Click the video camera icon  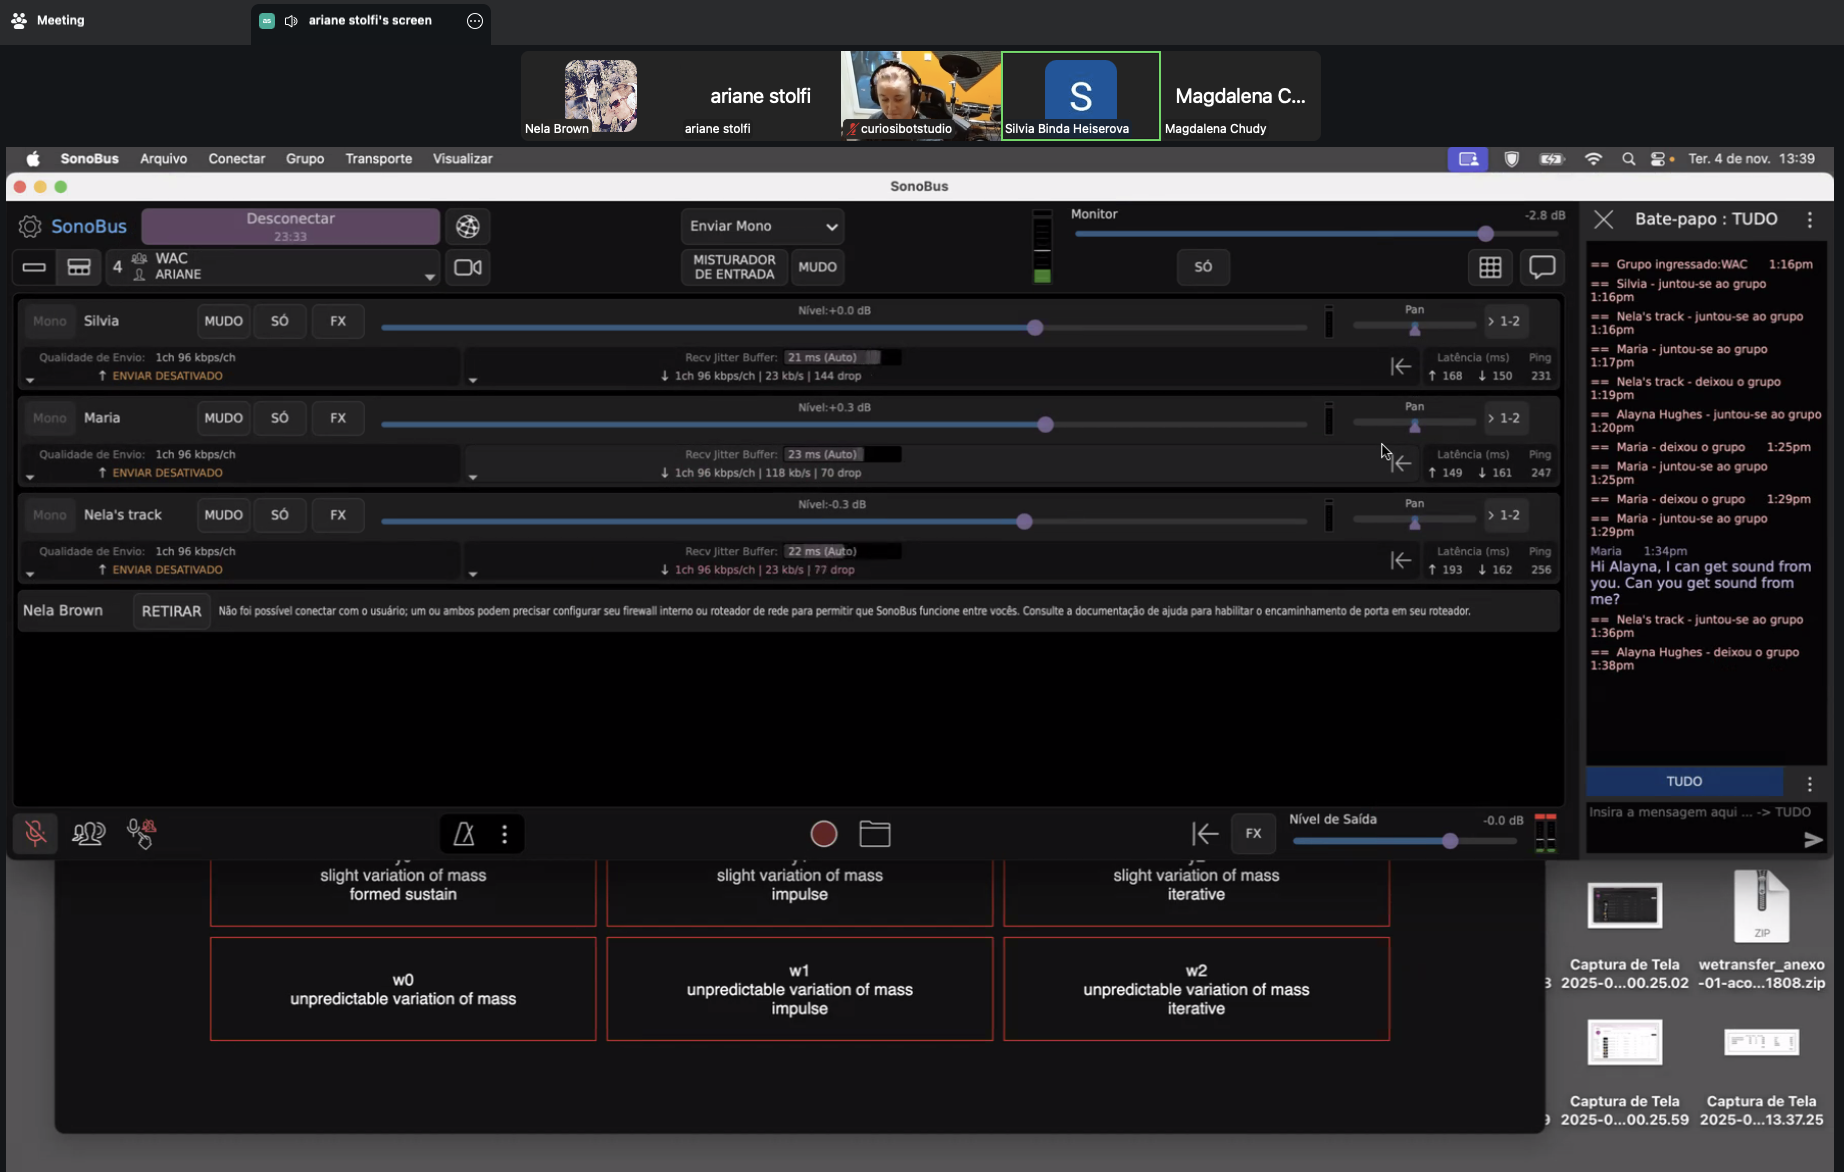tap(468, 267)
